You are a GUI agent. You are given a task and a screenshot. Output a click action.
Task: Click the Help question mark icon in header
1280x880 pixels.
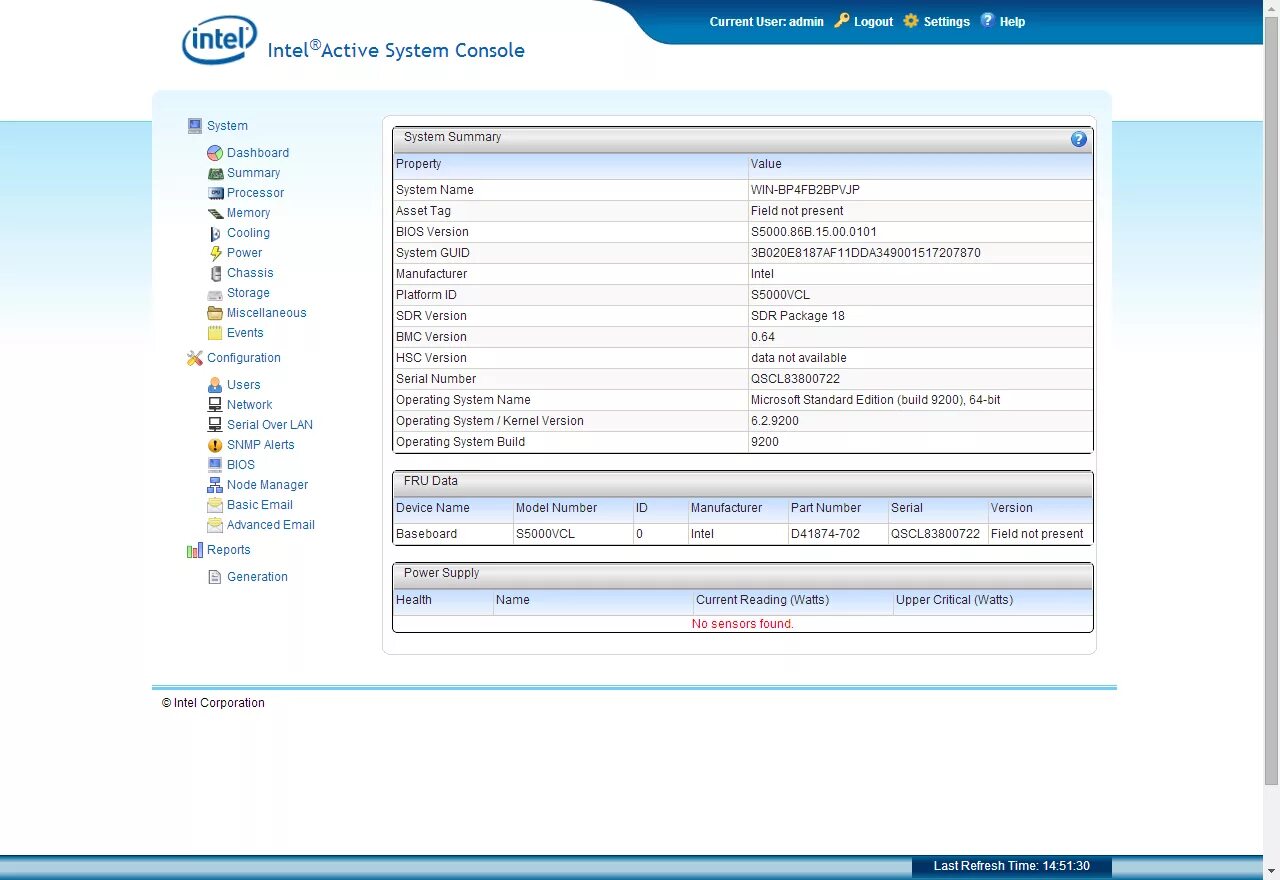pos(987,20)
